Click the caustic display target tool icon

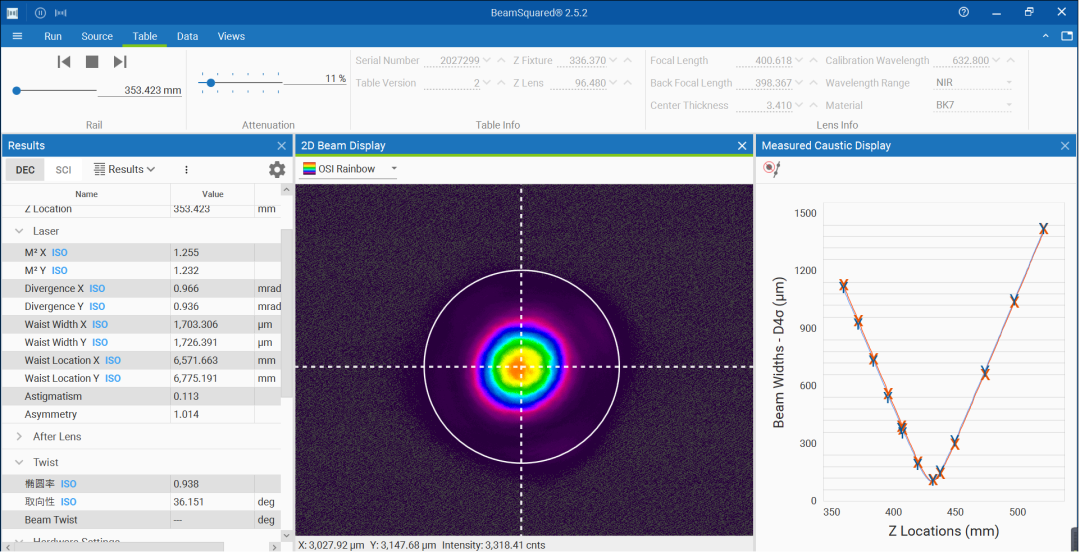click(771, 168)
